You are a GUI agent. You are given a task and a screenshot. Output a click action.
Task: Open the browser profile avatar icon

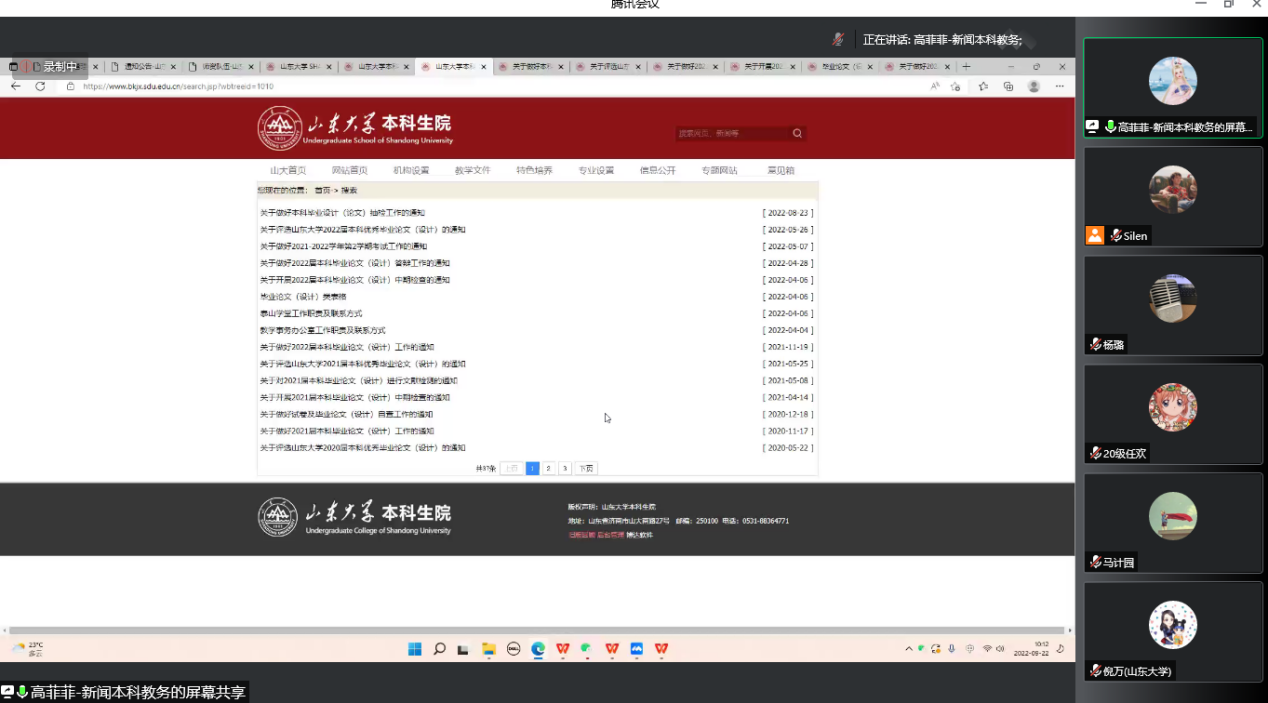[x=1034, y=87]
